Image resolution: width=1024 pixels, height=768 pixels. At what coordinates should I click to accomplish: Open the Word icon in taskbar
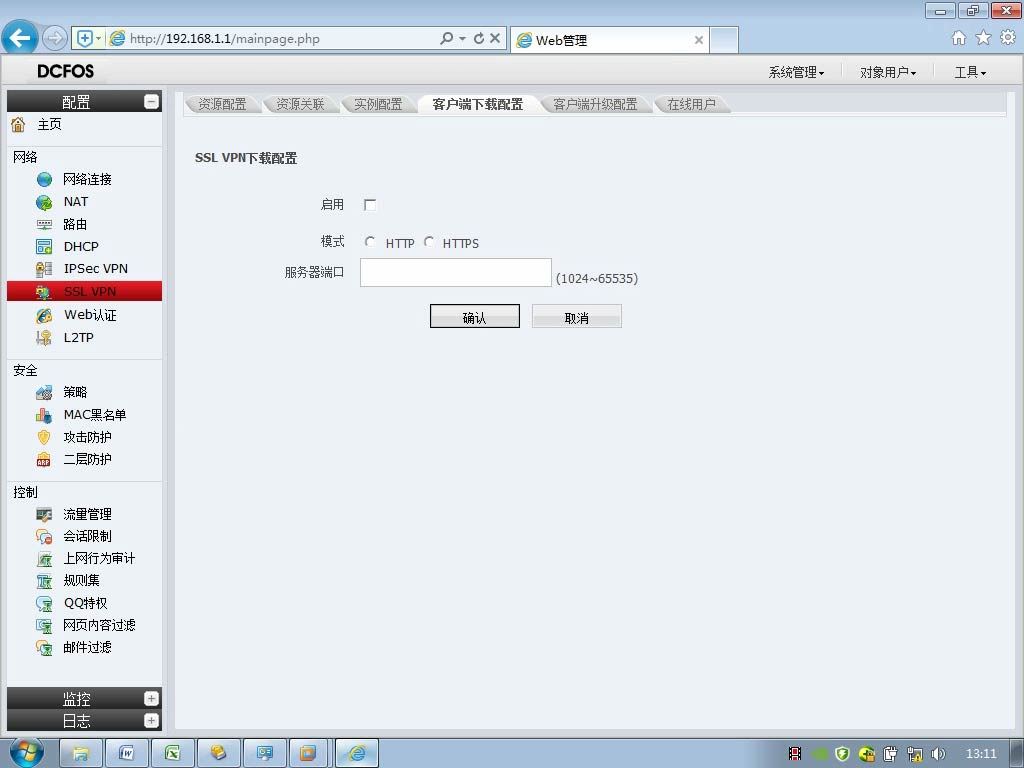(127, 753)
